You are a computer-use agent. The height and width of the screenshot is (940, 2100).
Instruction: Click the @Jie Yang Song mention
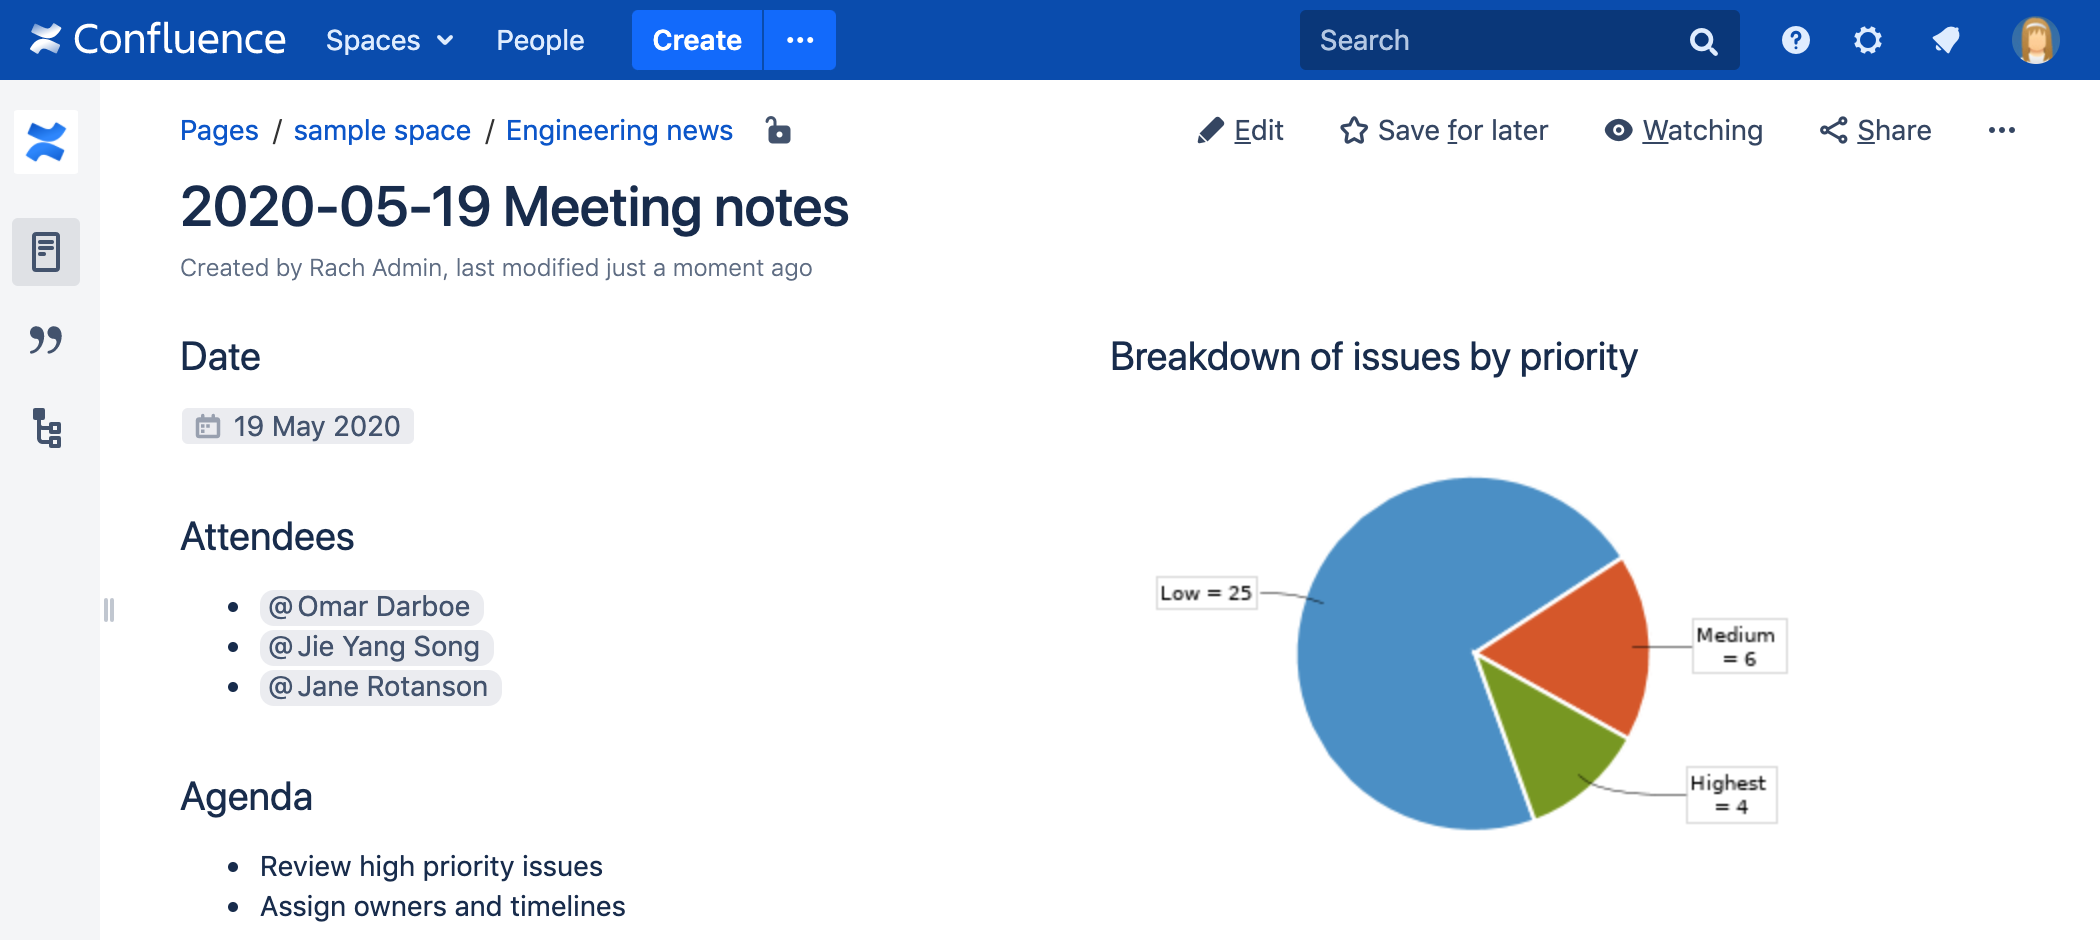tap(376, 647)
